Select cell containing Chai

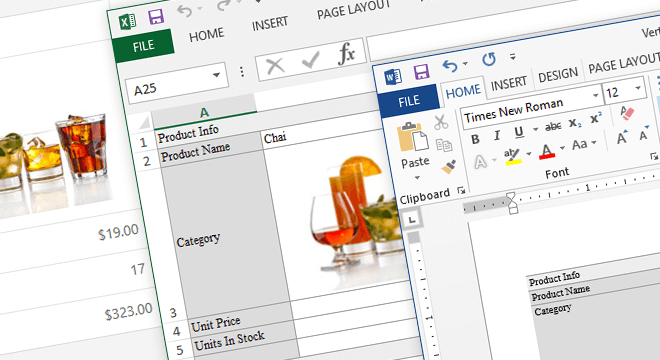click(320, 133)
